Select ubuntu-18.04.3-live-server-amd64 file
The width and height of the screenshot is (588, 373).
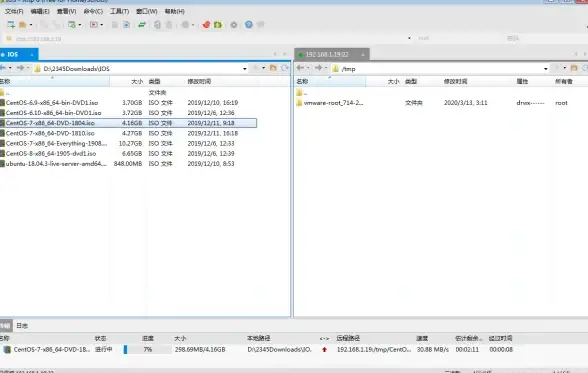56,164
